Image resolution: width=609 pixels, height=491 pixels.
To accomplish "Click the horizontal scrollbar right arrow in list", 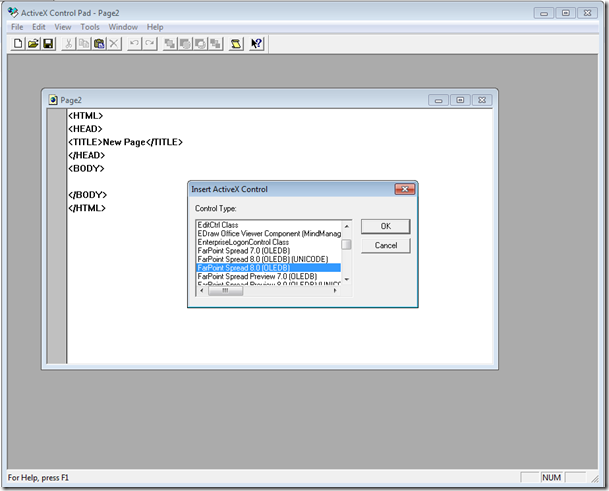I will click(x=336, y=290).
